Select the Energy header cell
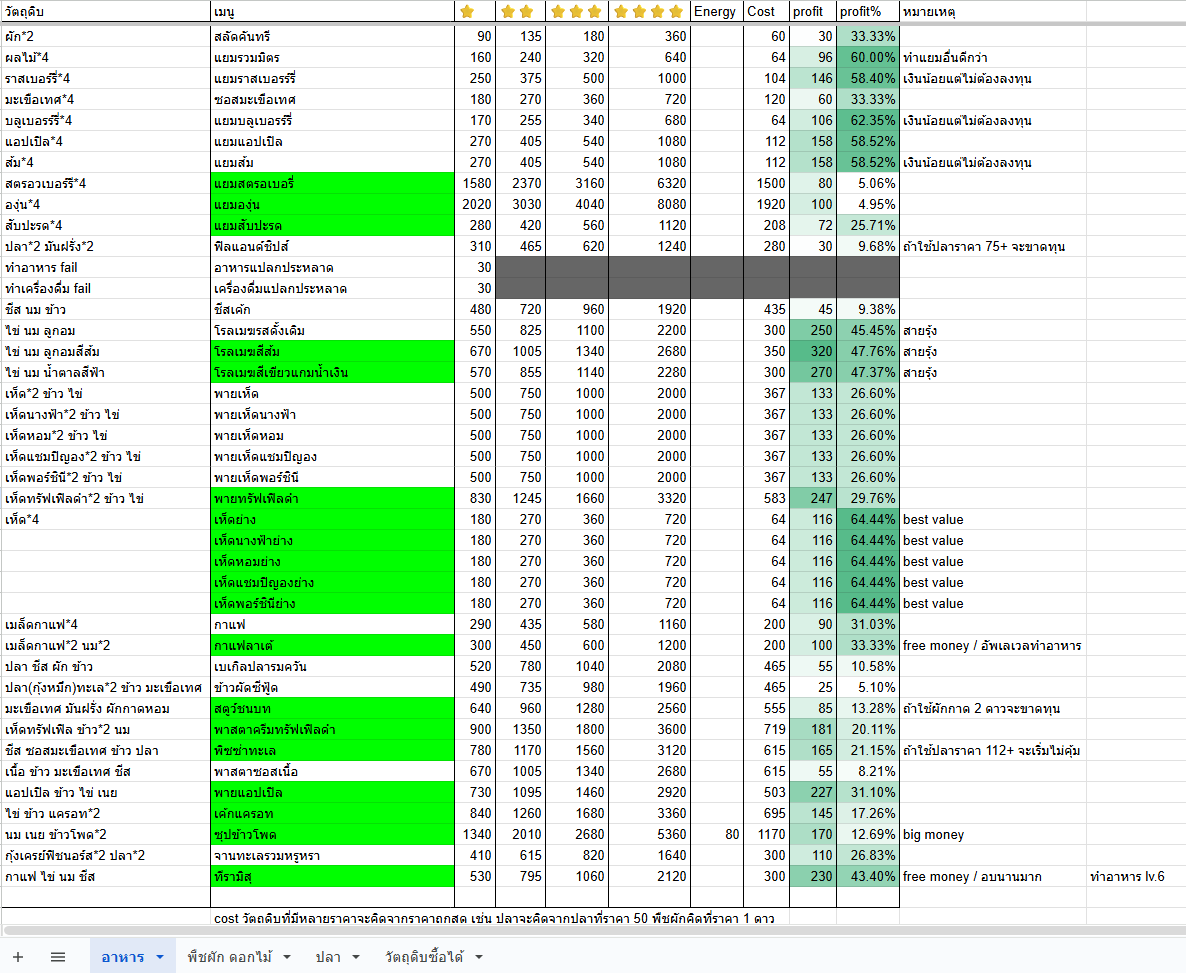This screenshot has width=1186, height=973. pyautogui.click(x=717, y=11)
